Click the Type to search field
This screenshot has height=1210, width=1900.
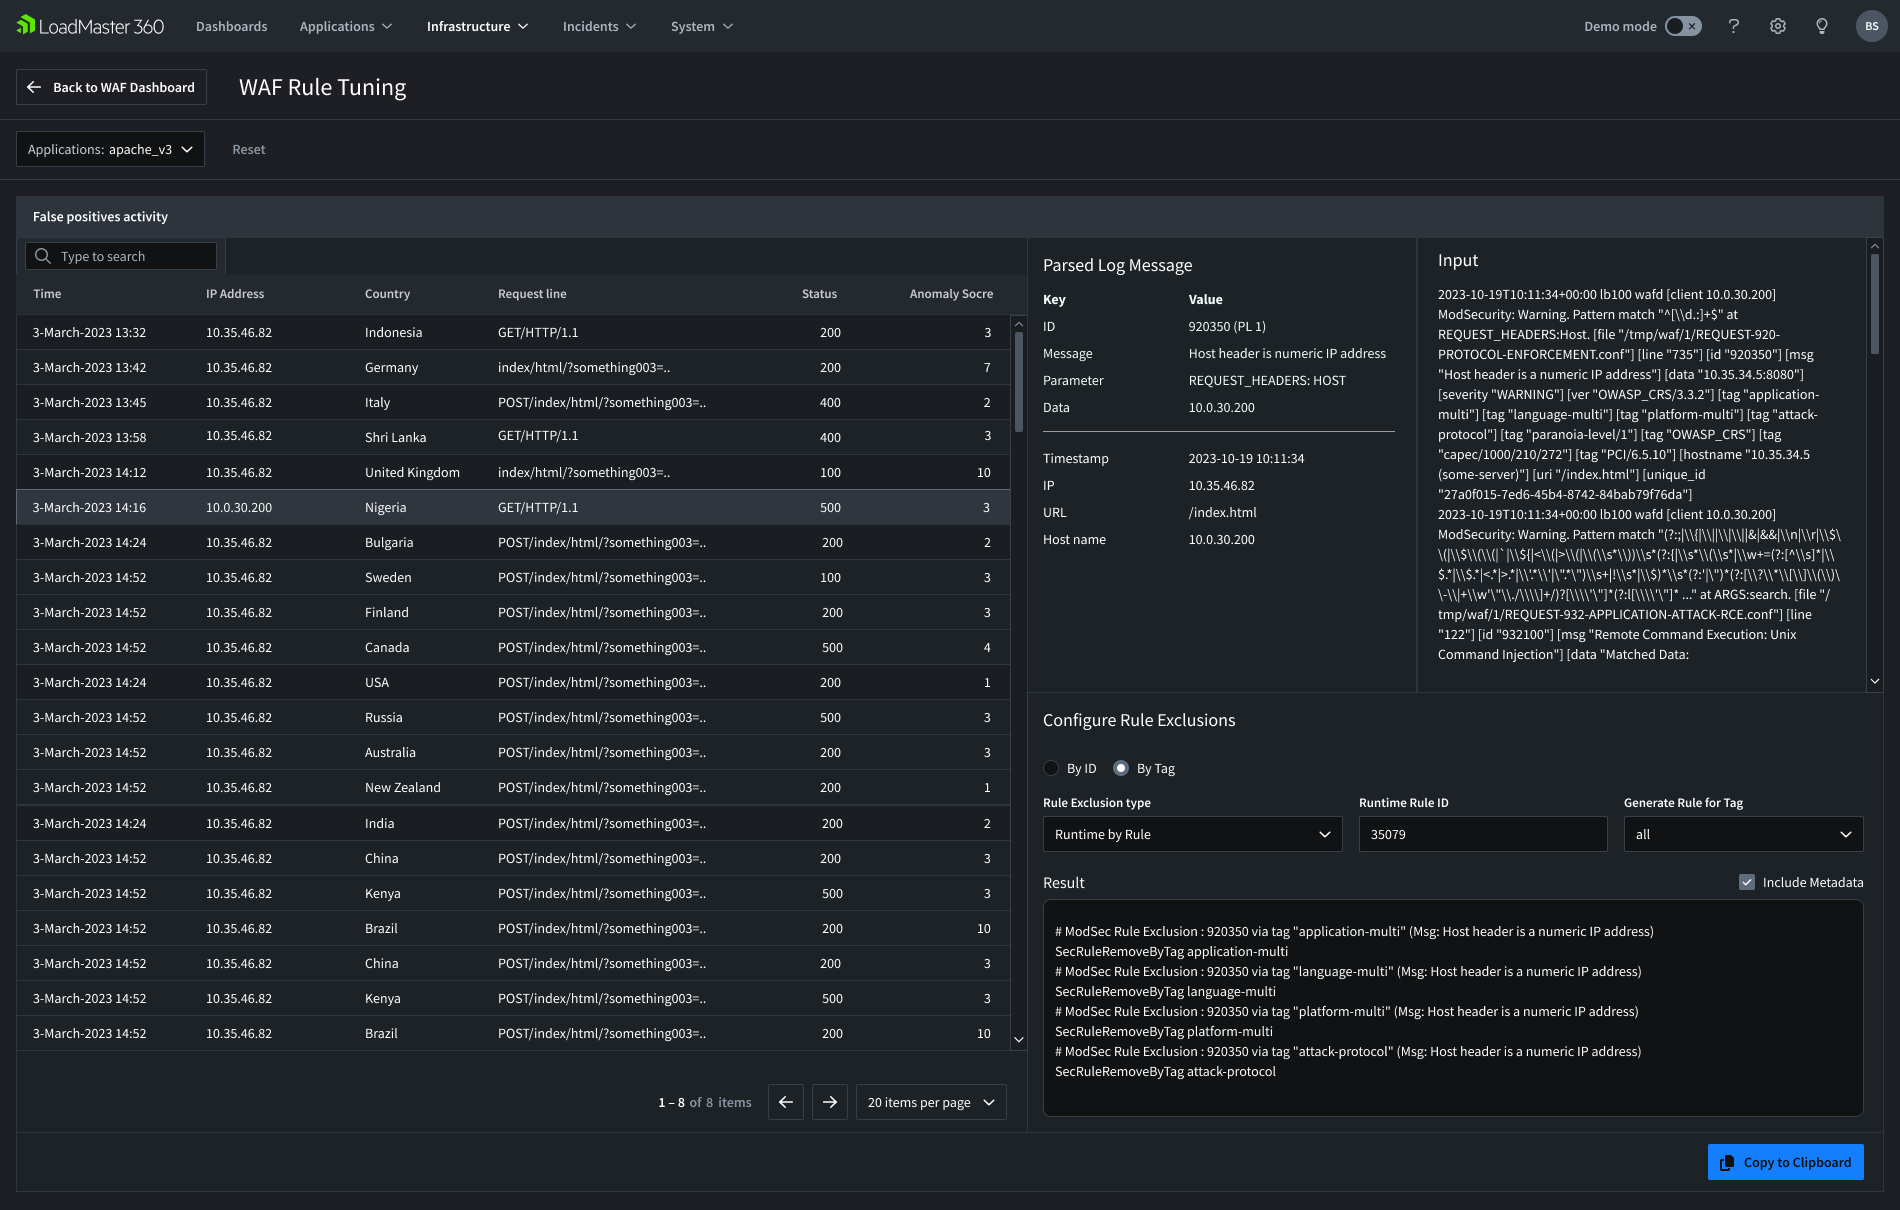click(121, 256)
